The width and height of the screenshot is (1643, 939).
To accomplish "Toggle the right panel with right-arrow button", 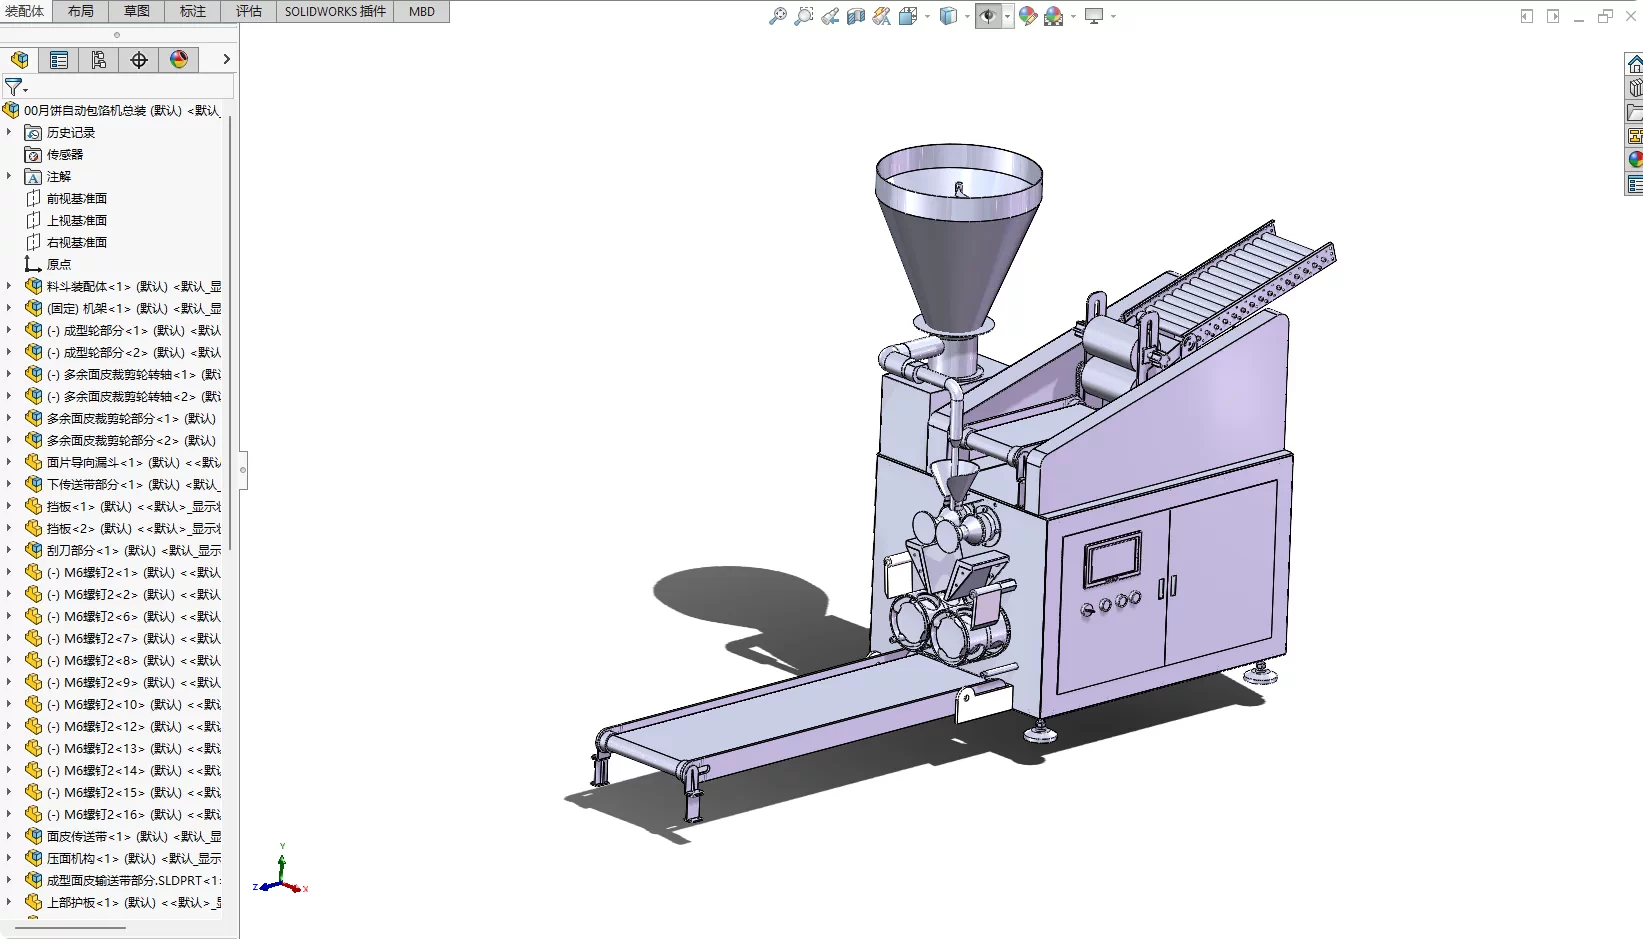I will click(x=1553, y=16).
